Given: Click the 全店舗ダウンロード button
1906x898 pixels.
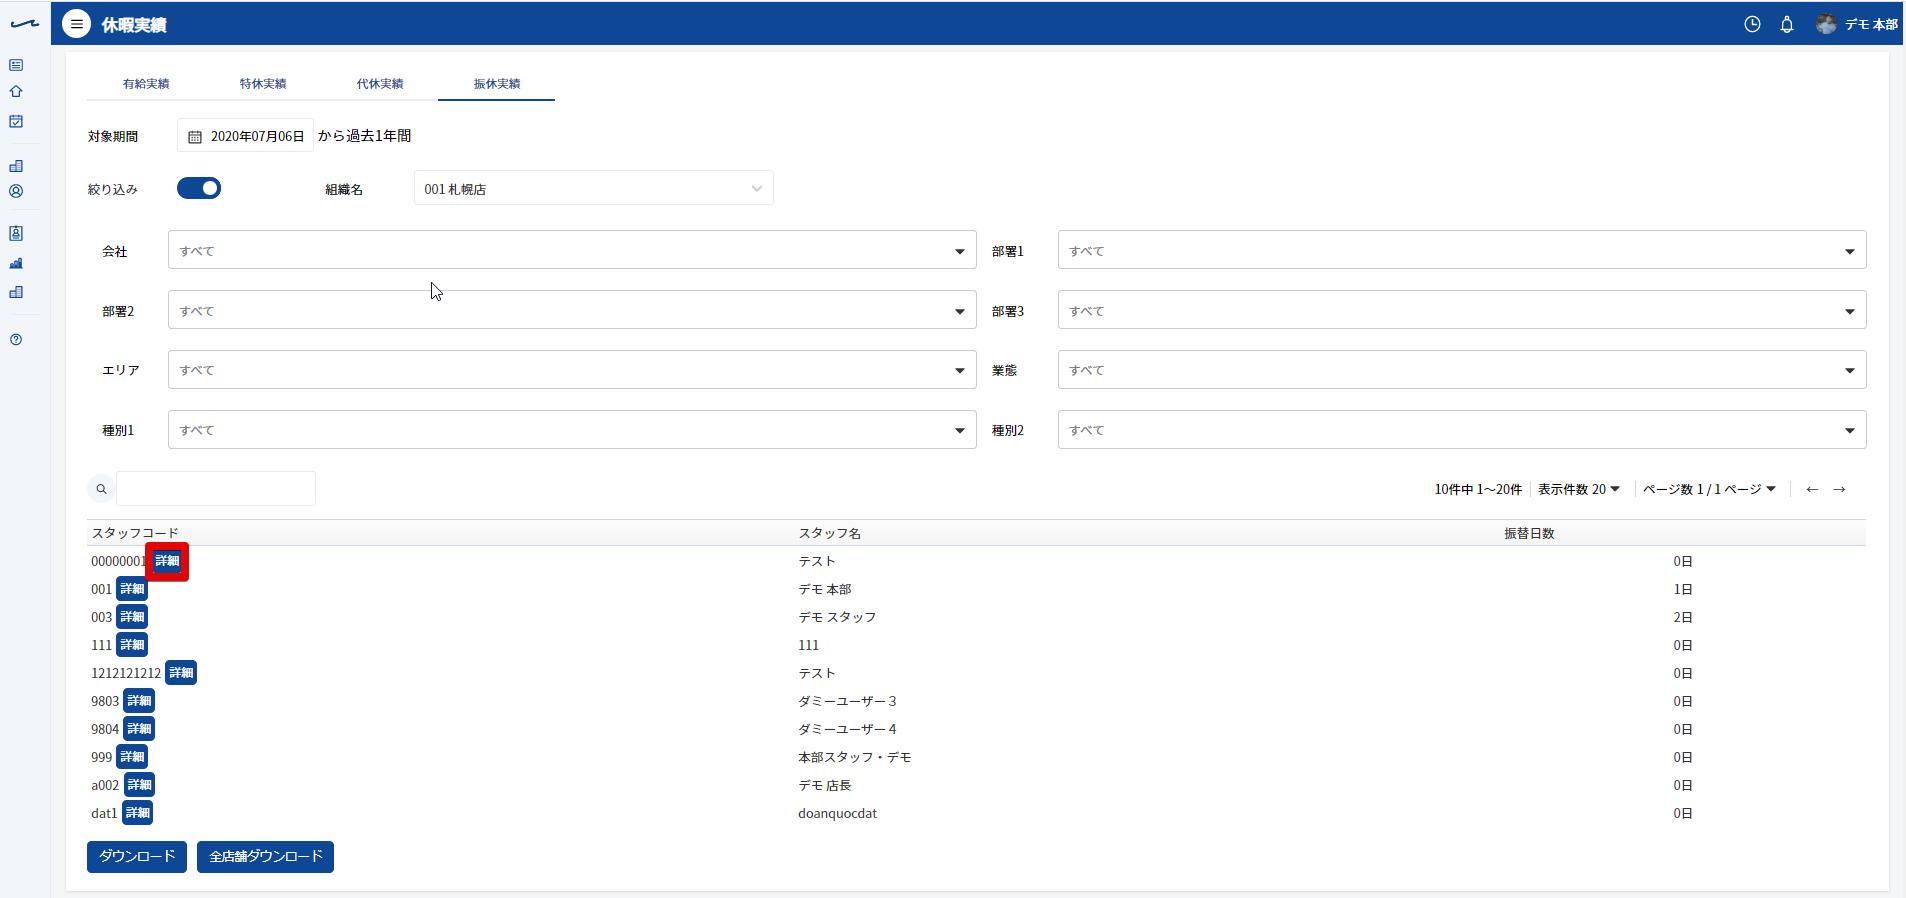Looking at the screenshot, I should [x=265, y=857].
